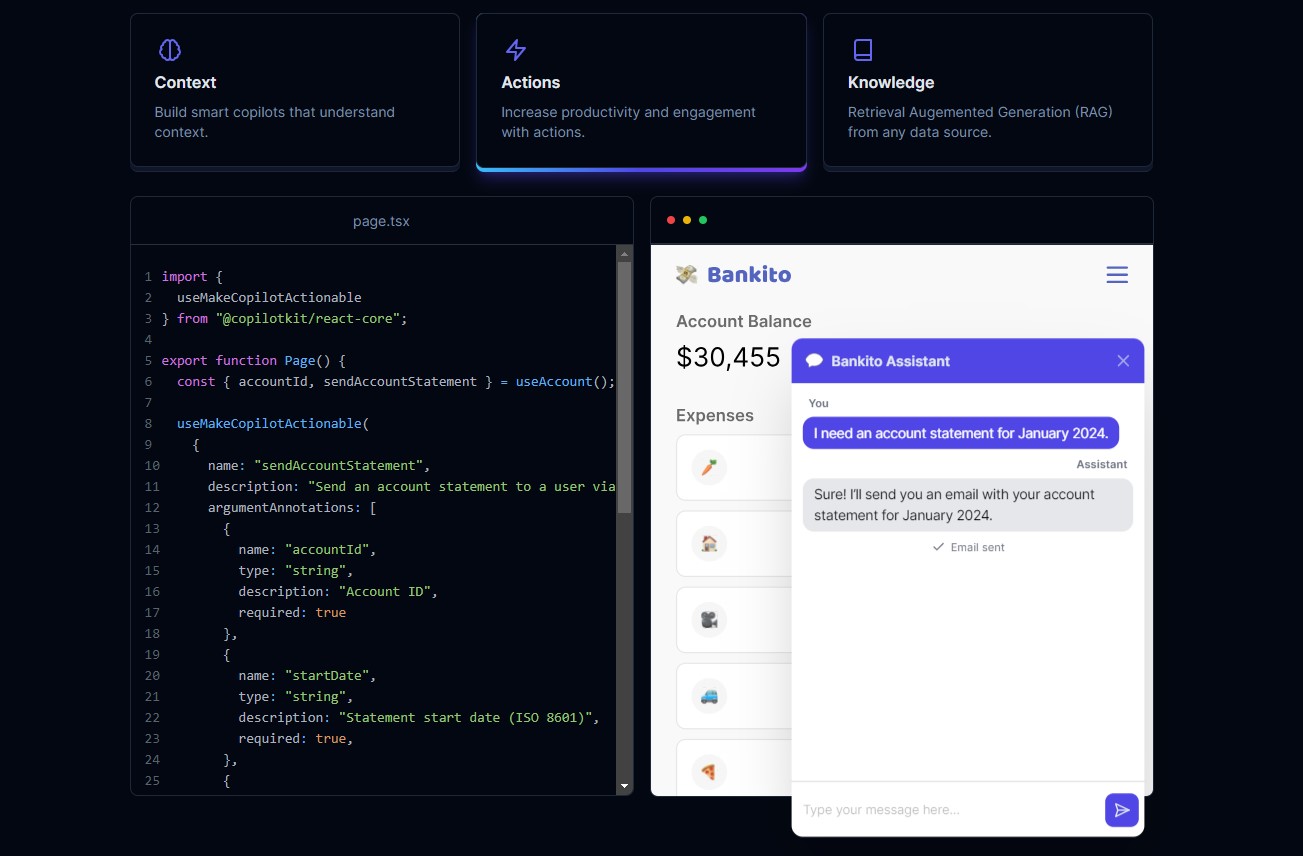Click the page.tsx file tab
Screen dimensions: 1303x856
pos(381,221)
